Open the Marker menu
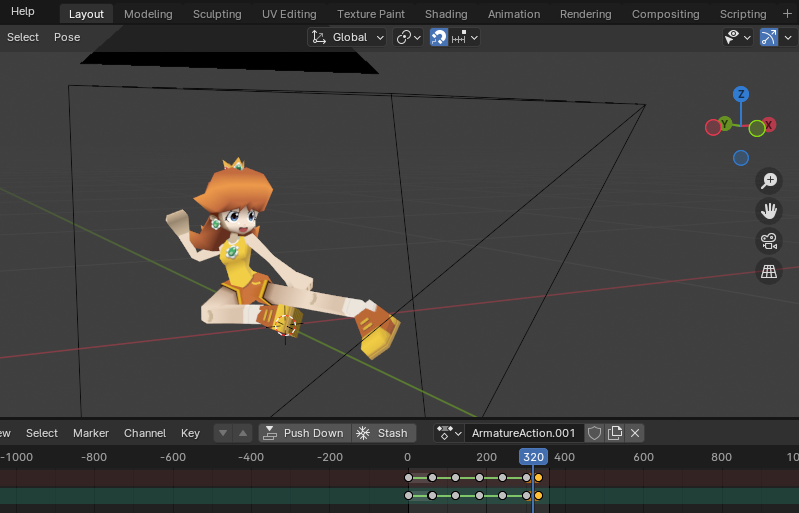Viewport: 799px width, 513px height. 91,433
